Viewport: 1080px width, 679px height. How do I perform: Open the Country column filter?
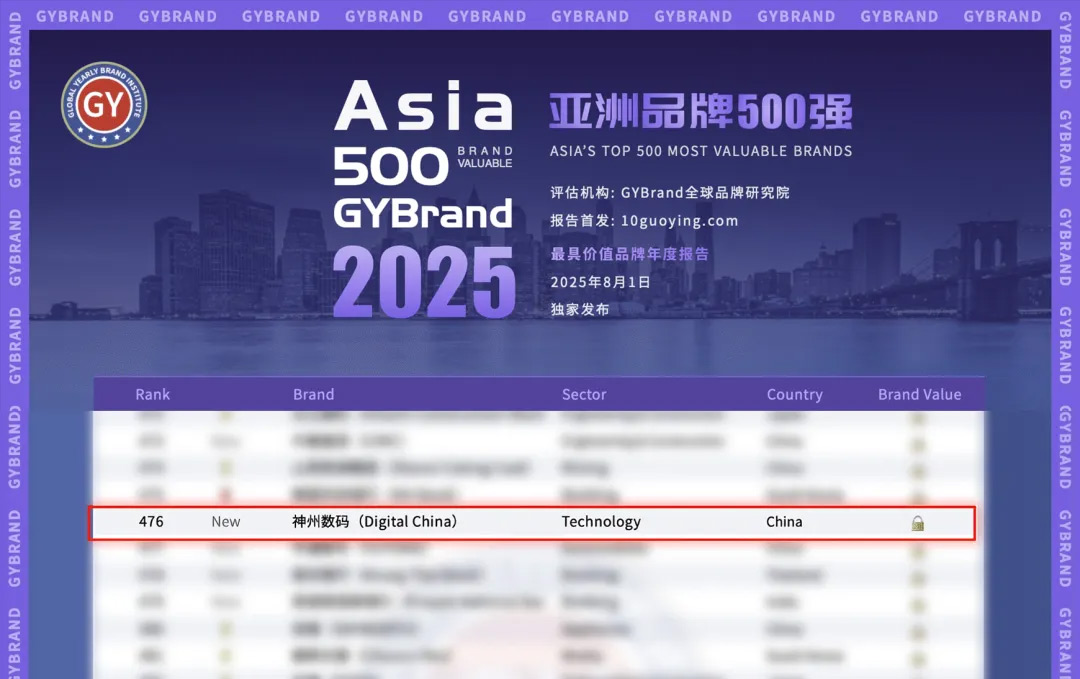[x=795, y=394]
